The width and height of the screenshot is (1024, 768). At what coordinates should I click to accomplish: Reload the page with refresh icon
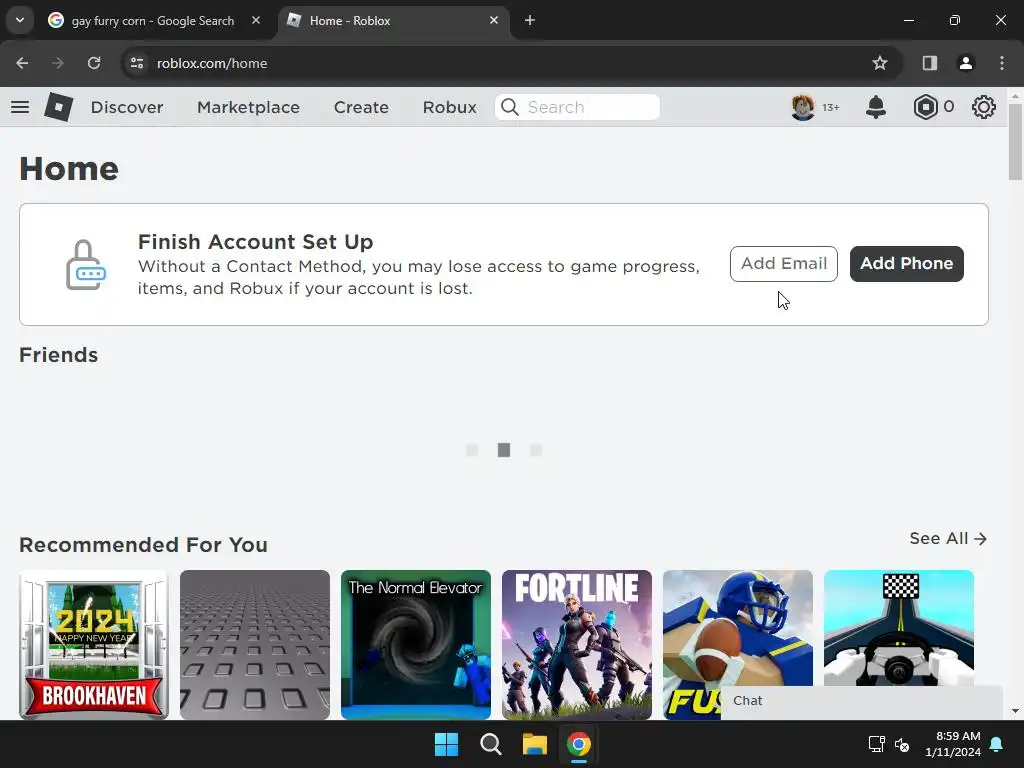point(94,63)
